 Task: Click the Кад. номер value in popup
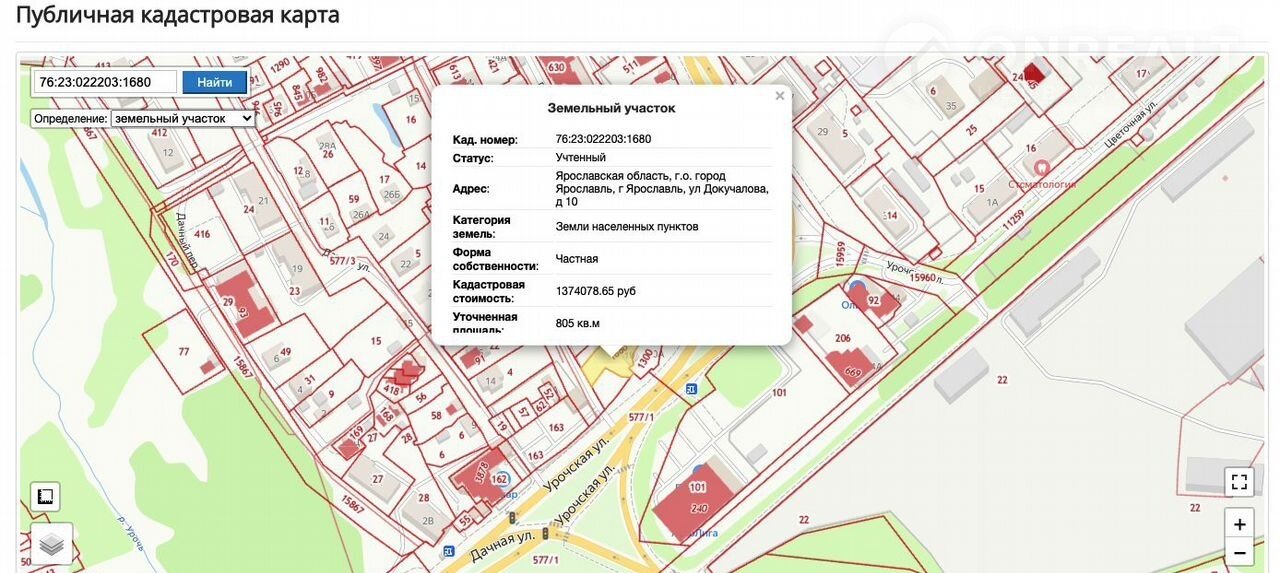tap(603, 139)
